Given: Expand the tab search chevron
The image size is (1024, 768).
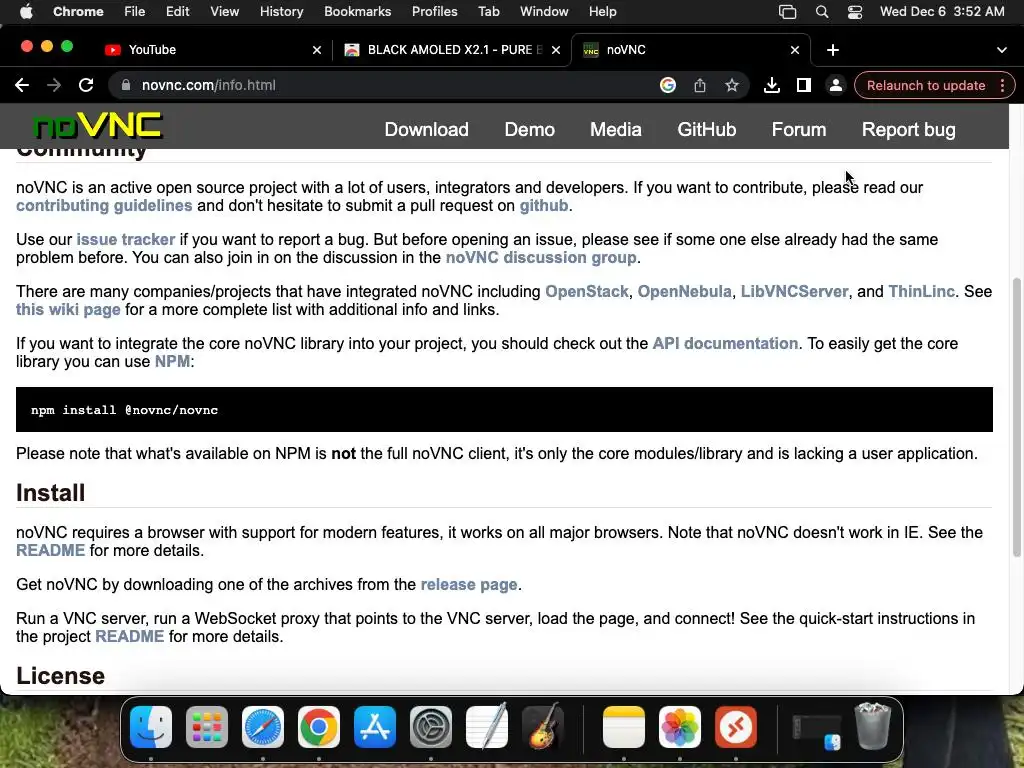Looking at the screenshot, I should [1001, 50].
